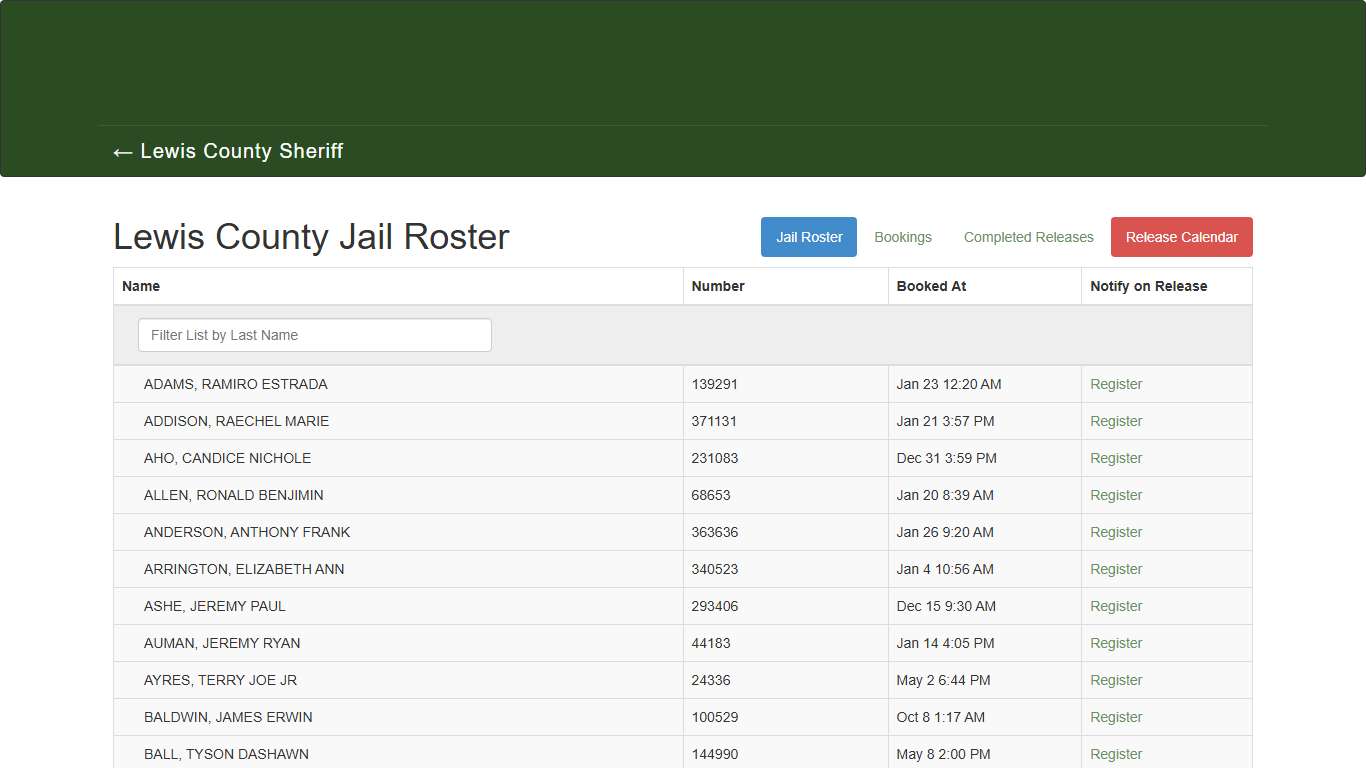Sort roster by the Name column header
This screenshot has width=1366, height=768.
tap(141, 286)
